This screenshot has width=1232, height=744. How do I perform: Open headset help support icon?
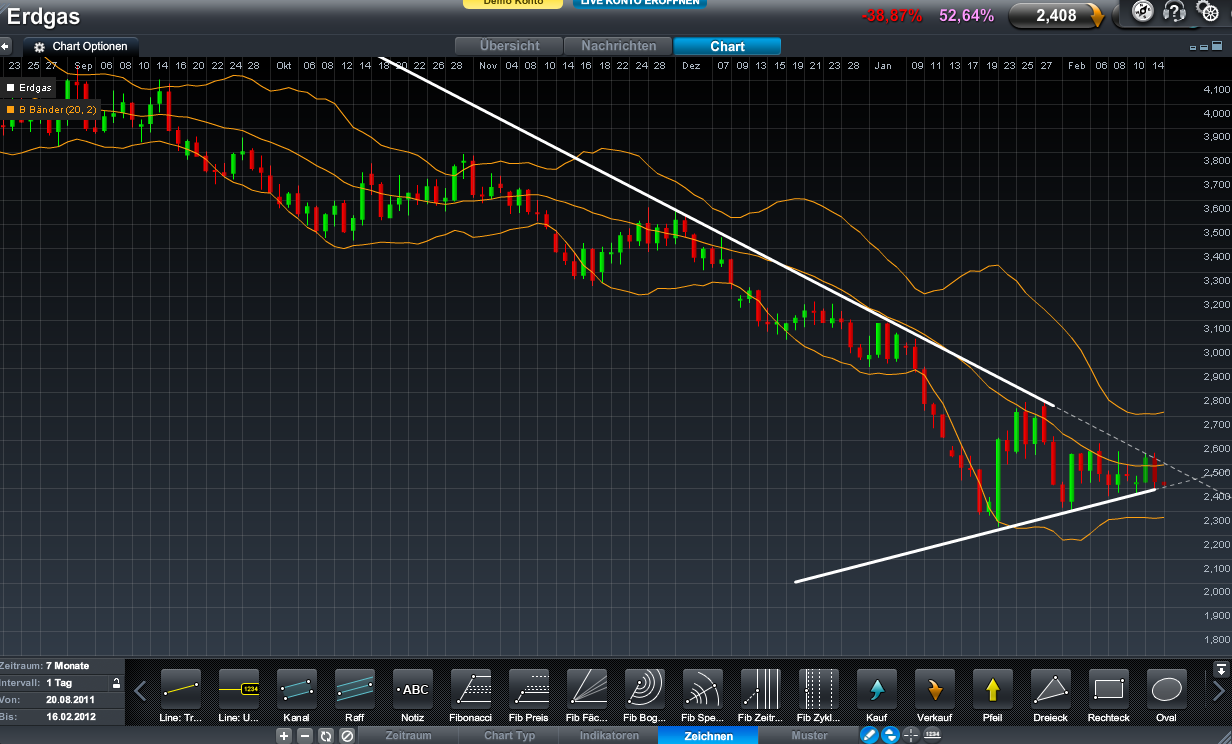pyautogui.click(x=1175, y=11)
